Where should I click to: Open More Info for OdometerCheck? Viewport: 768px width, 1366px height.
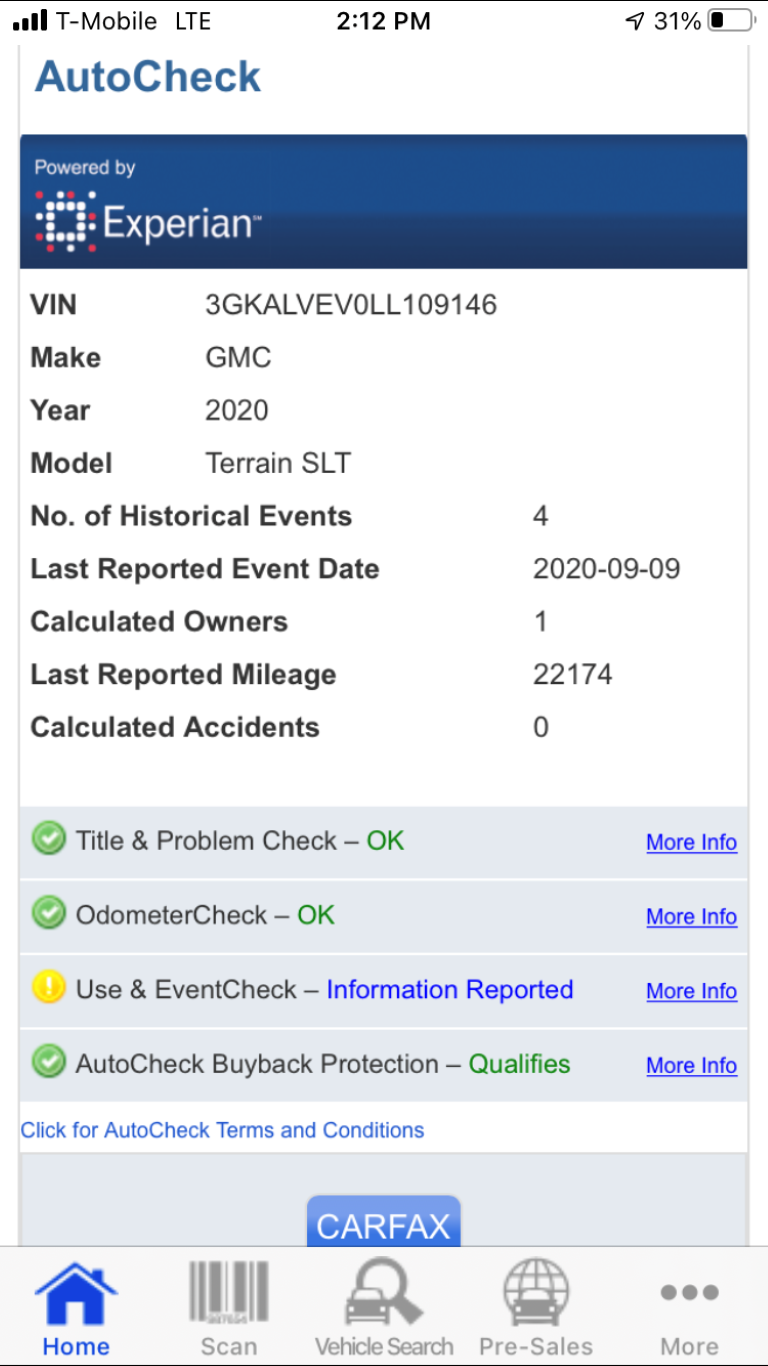click(x=692, y=916)
